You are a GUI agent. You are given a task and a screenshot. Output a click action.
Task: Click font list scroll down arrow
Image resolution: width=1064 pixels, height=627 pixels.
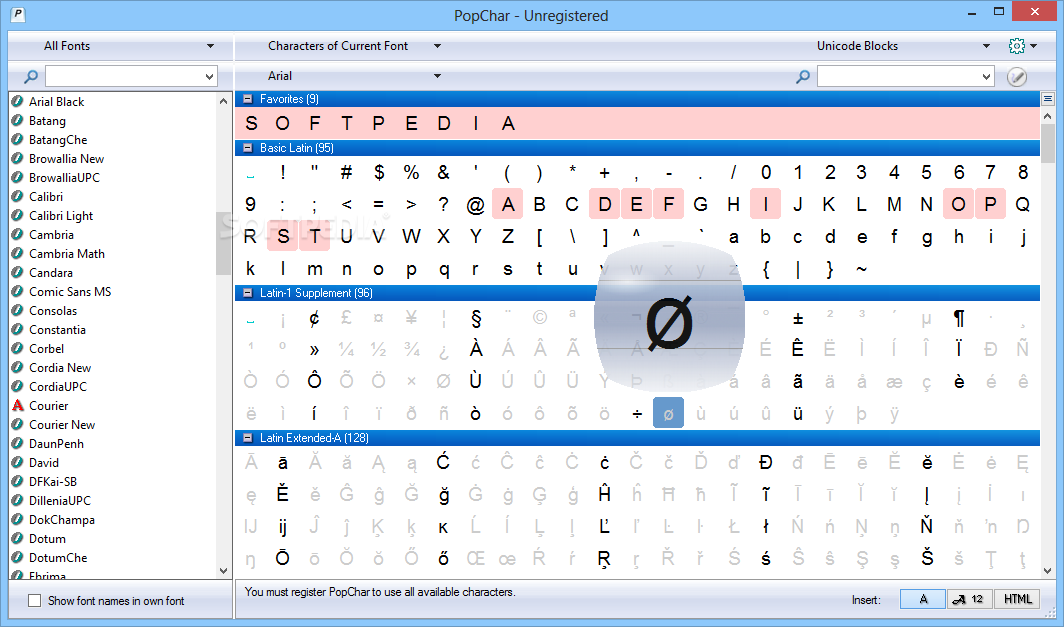223,571
